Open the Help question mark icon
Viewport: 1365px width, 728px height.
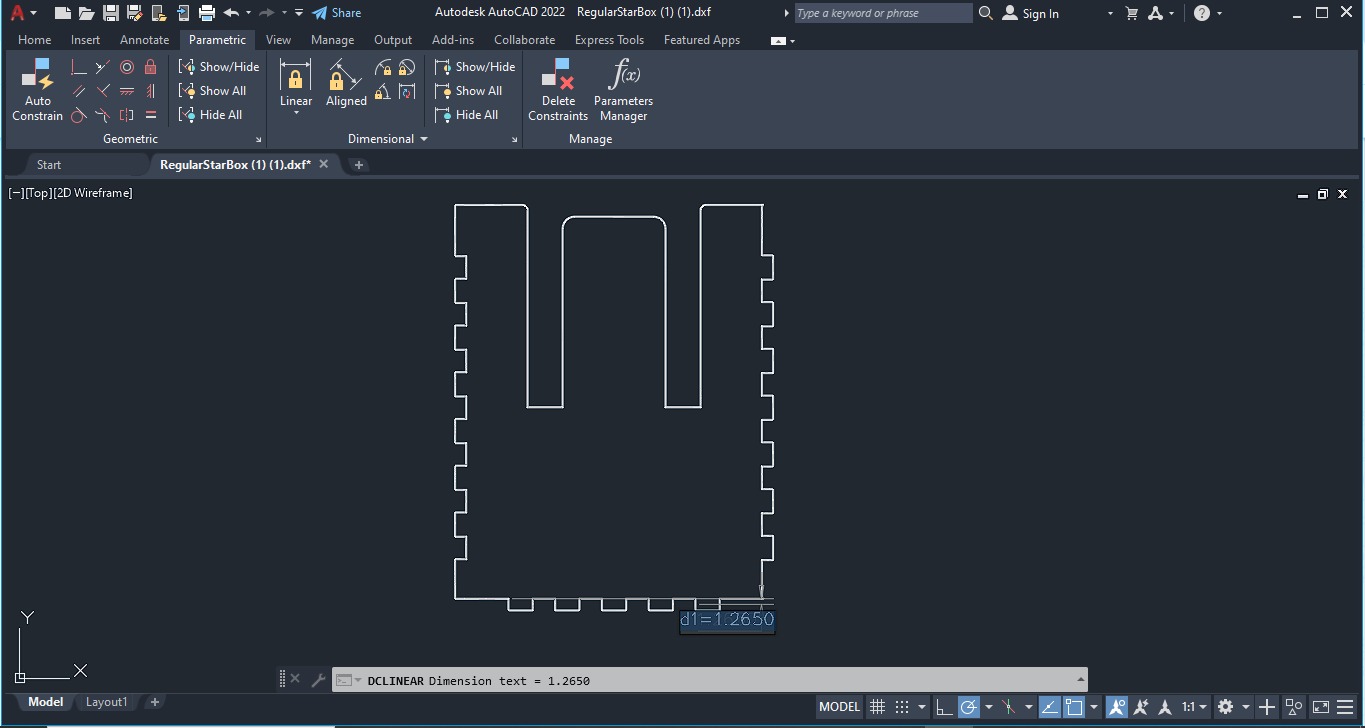1202,13
